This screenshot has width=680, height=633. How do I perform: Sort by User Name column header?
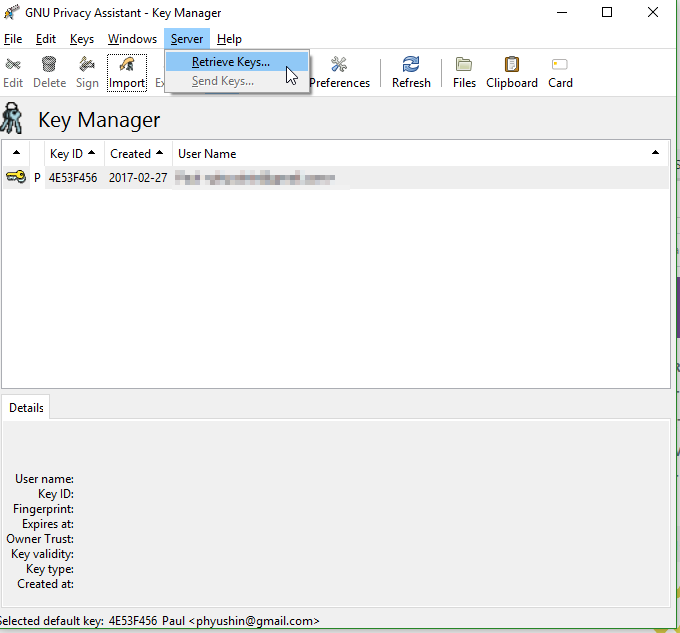[x=419, y=154]
